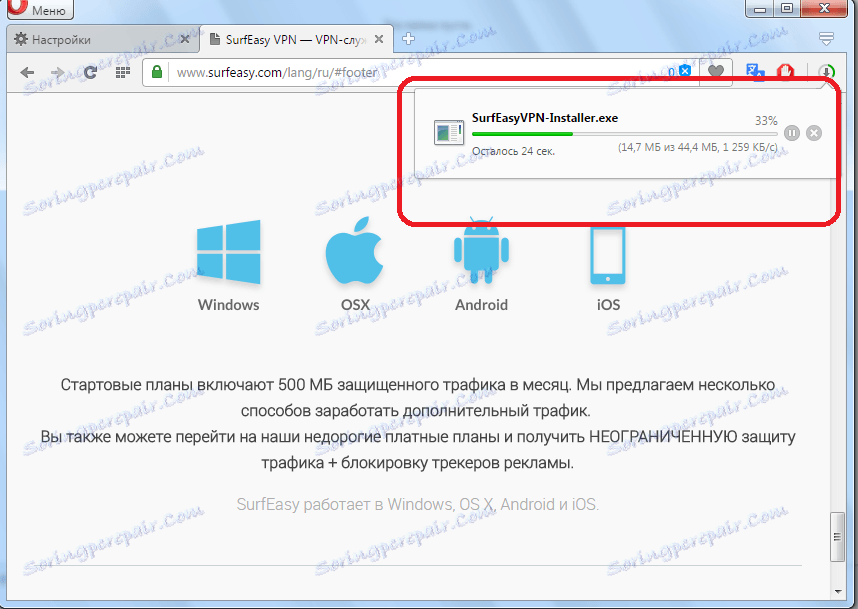This screenshot has width=858, height=609.
Task: Click the red hand ad-blocker icon
Action: point(785,70)
